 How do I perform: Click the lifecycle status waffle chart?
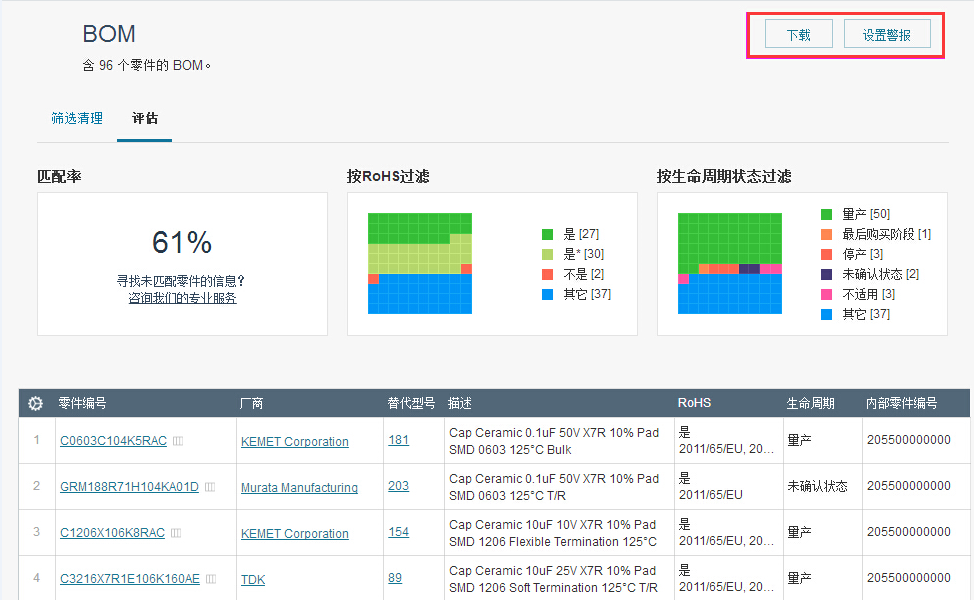(730, 263)
